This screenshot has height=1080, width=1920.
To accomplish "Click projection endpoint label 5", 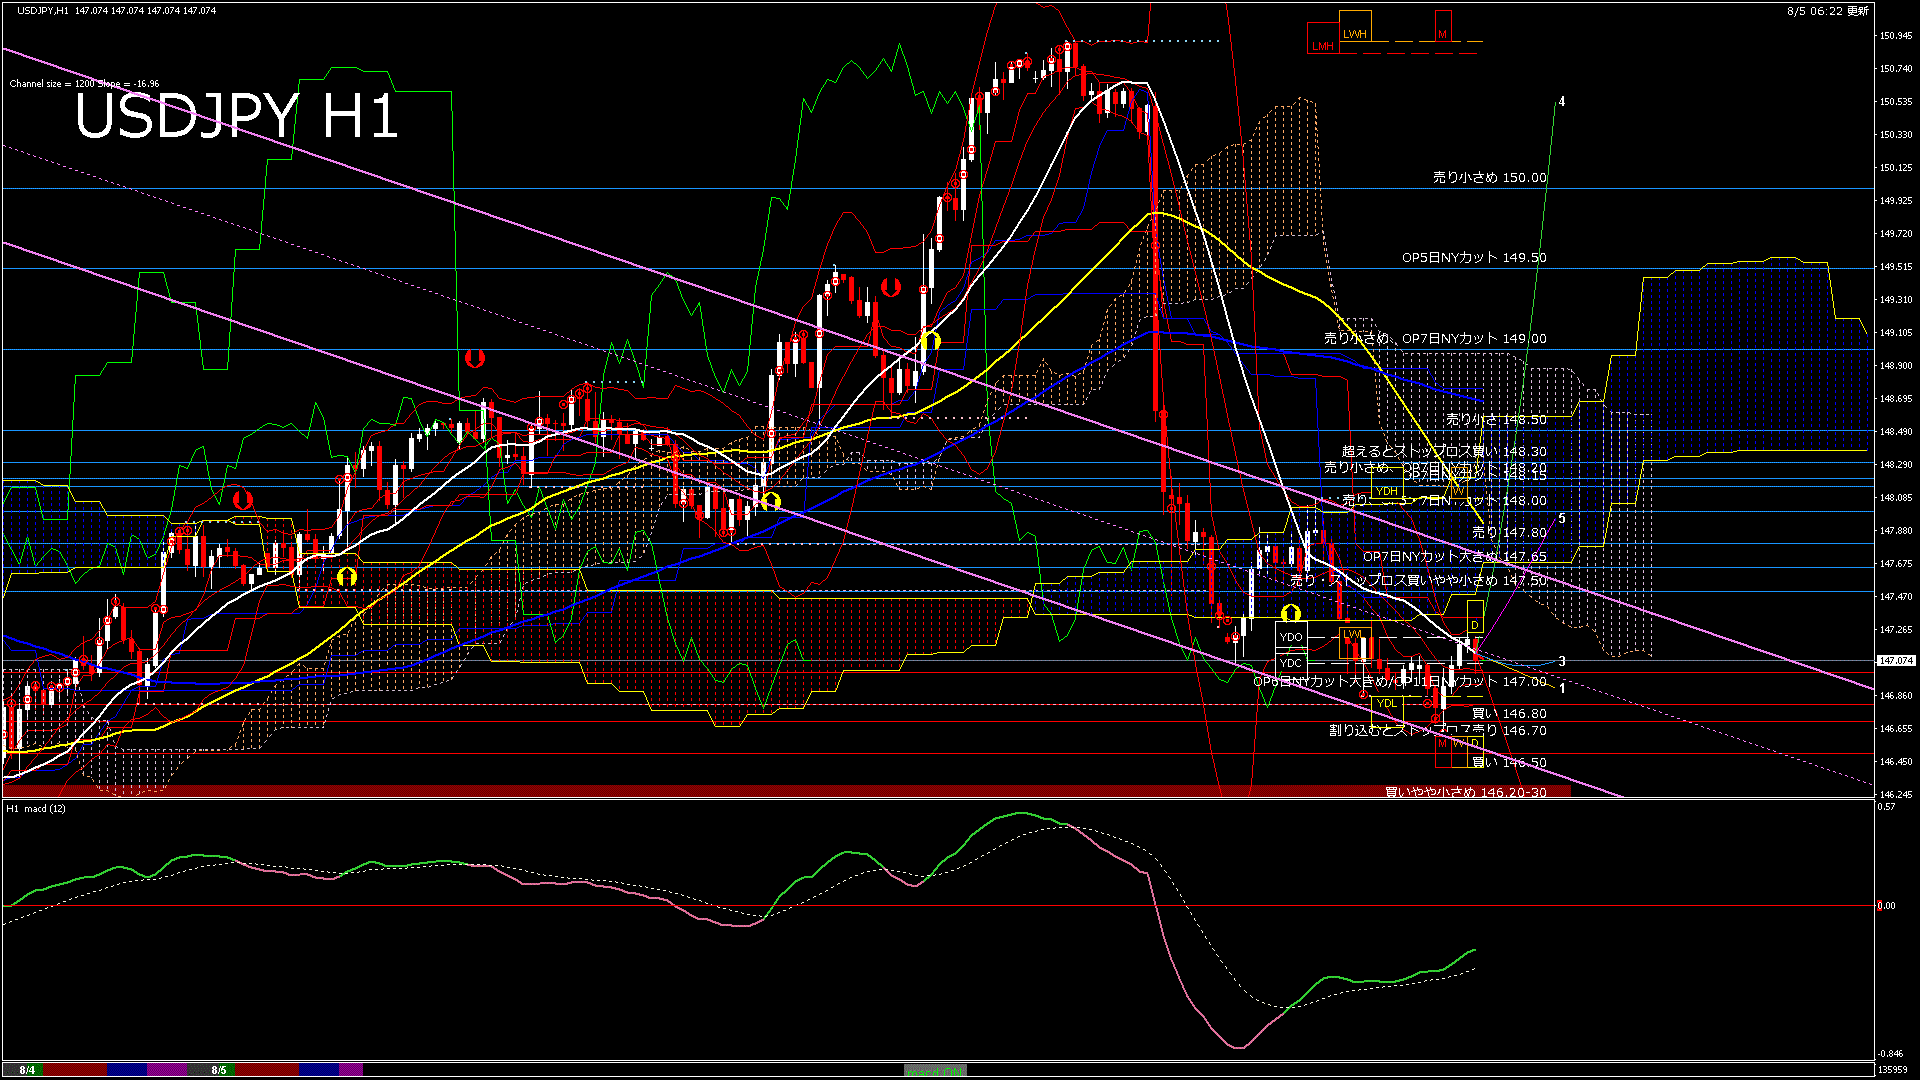I will pos(1562,519).
